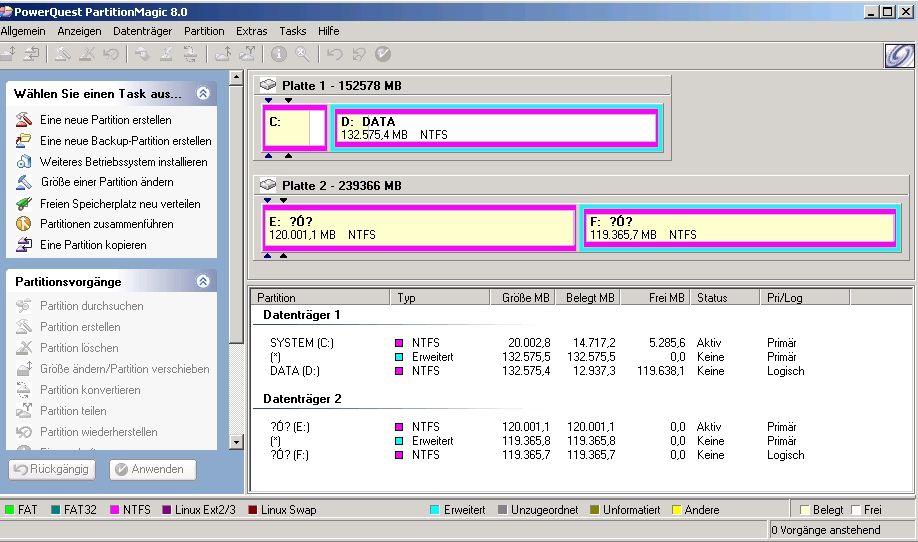Choose 'Größe einer Partition ändern' task

(107, 182)
